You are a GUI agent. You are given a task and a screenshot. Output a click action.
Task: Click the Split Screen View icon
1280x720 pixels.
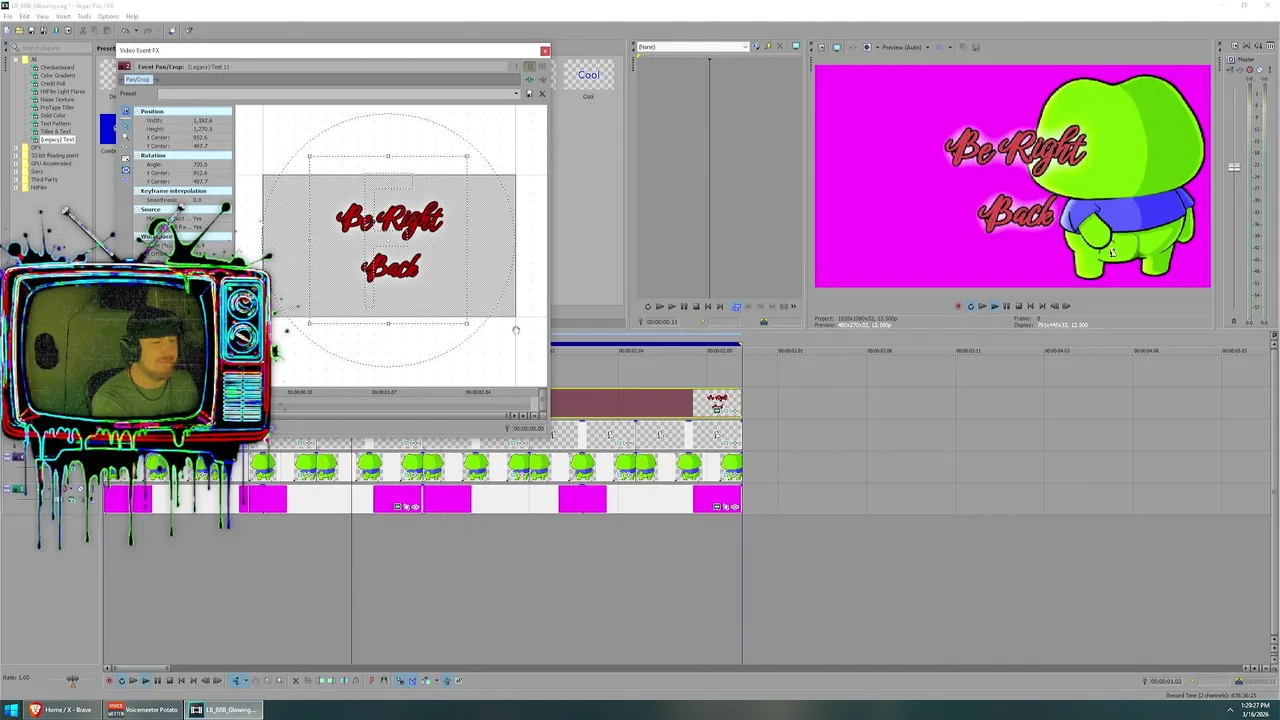[x=867, y=47]
